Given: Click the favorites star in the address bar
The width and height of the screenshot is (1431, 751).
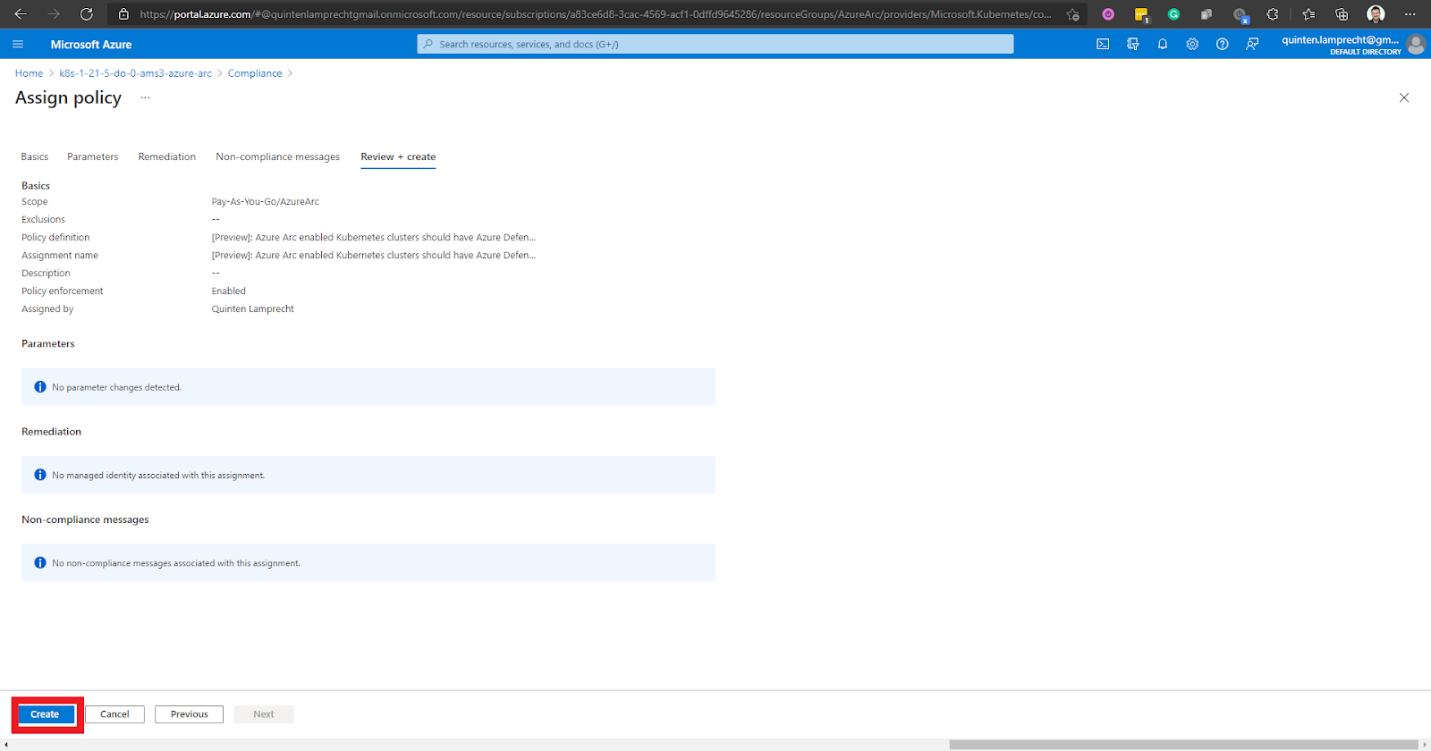Looking at the screenshot, I should point(1073,14).
